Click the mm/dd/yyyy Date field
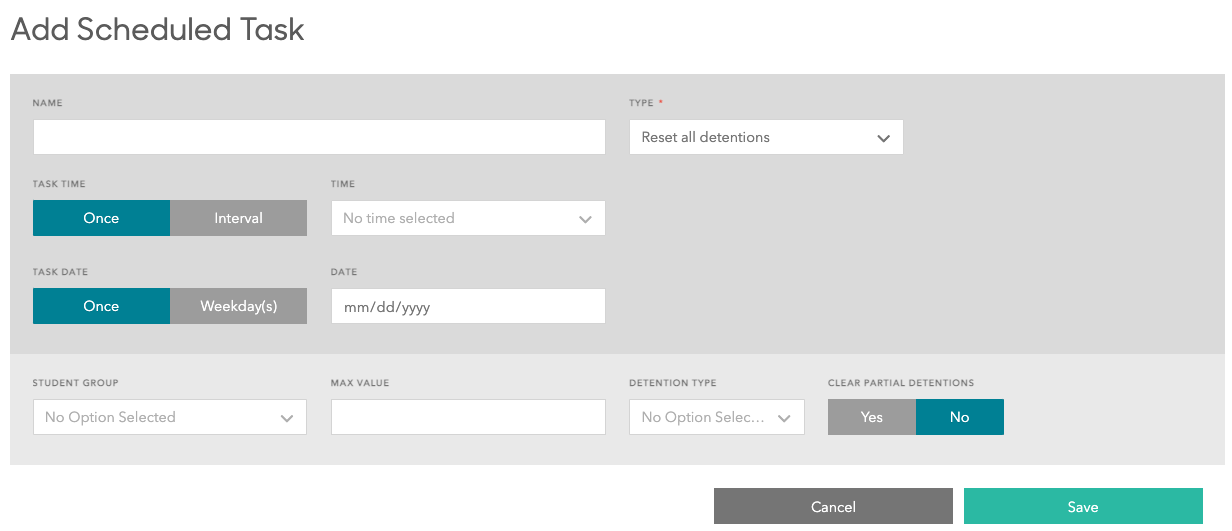 468,307
